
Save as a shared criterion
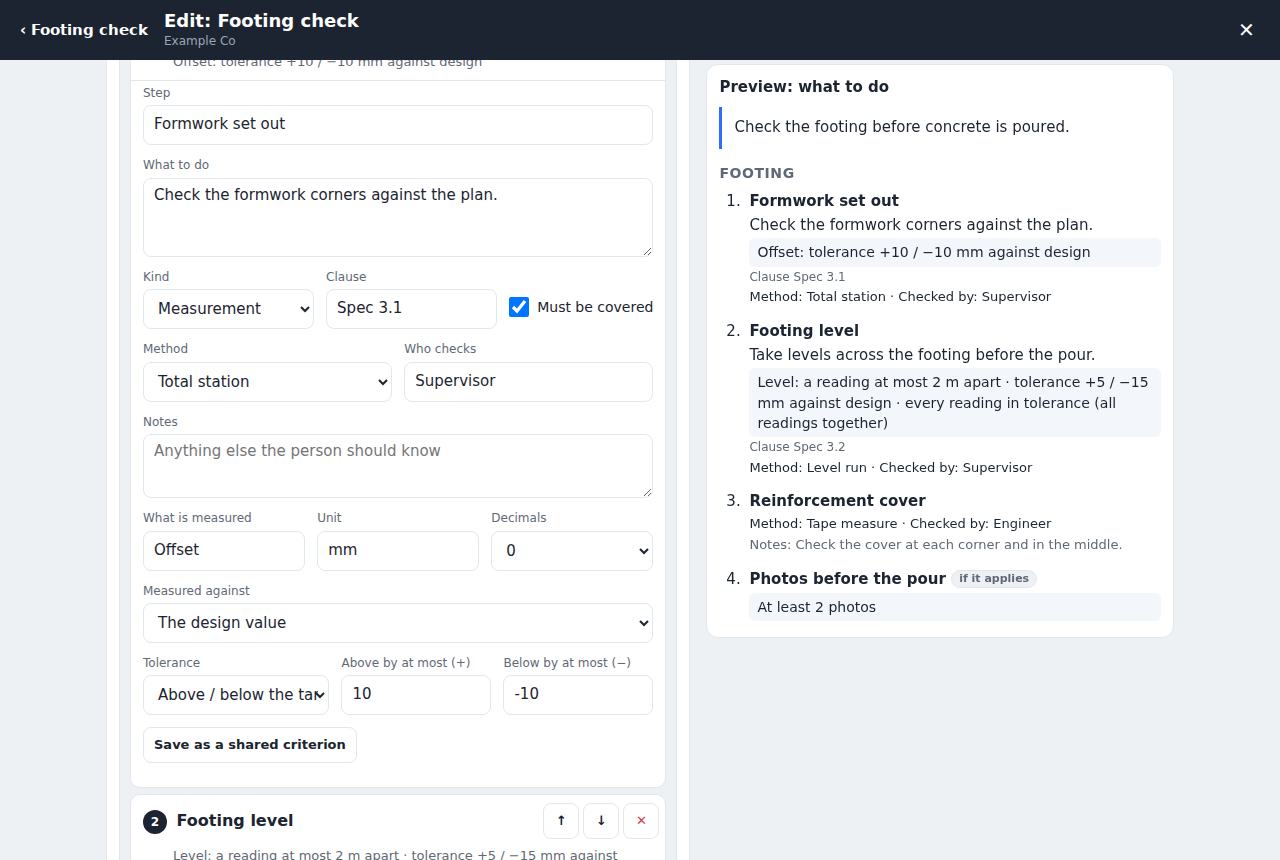click(250, 745)
